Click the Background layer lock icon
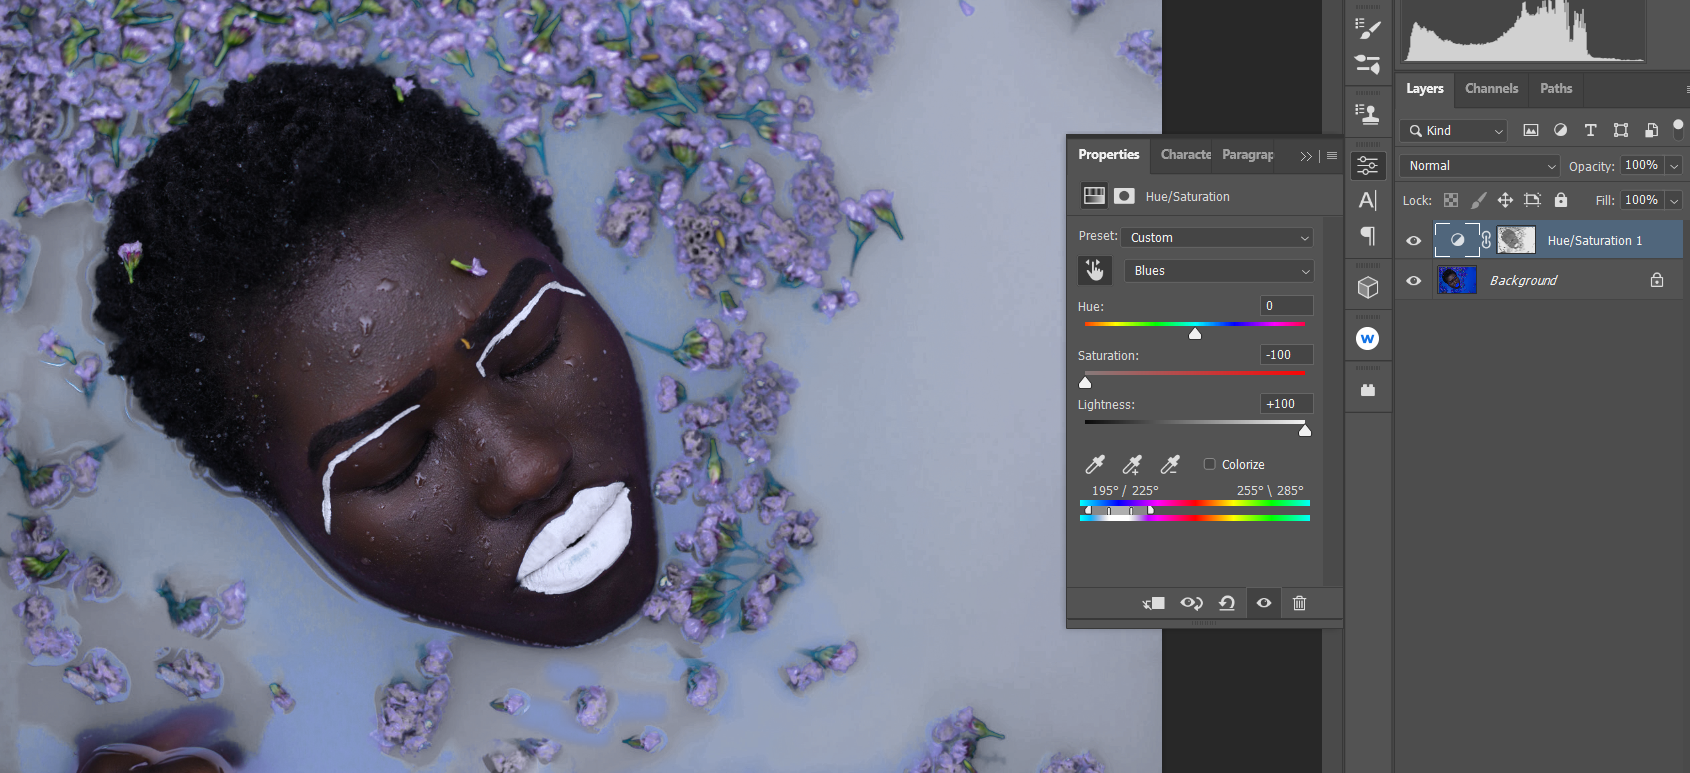 tap(1657, 280)
